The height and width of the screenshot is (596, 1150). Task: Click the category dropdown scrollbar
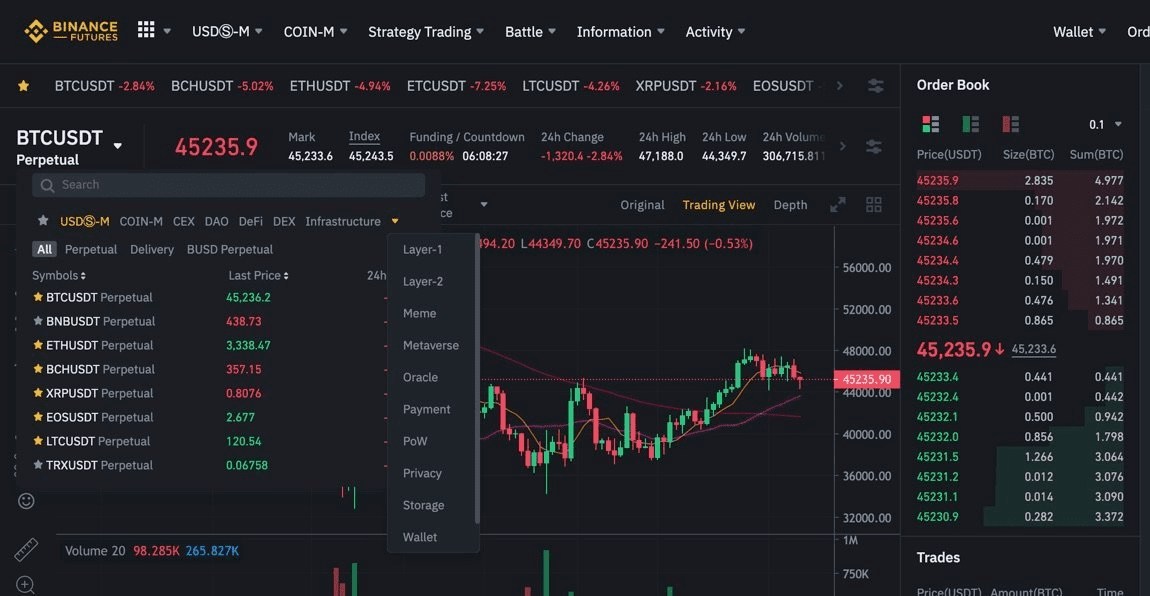click(x=477, y=378)
